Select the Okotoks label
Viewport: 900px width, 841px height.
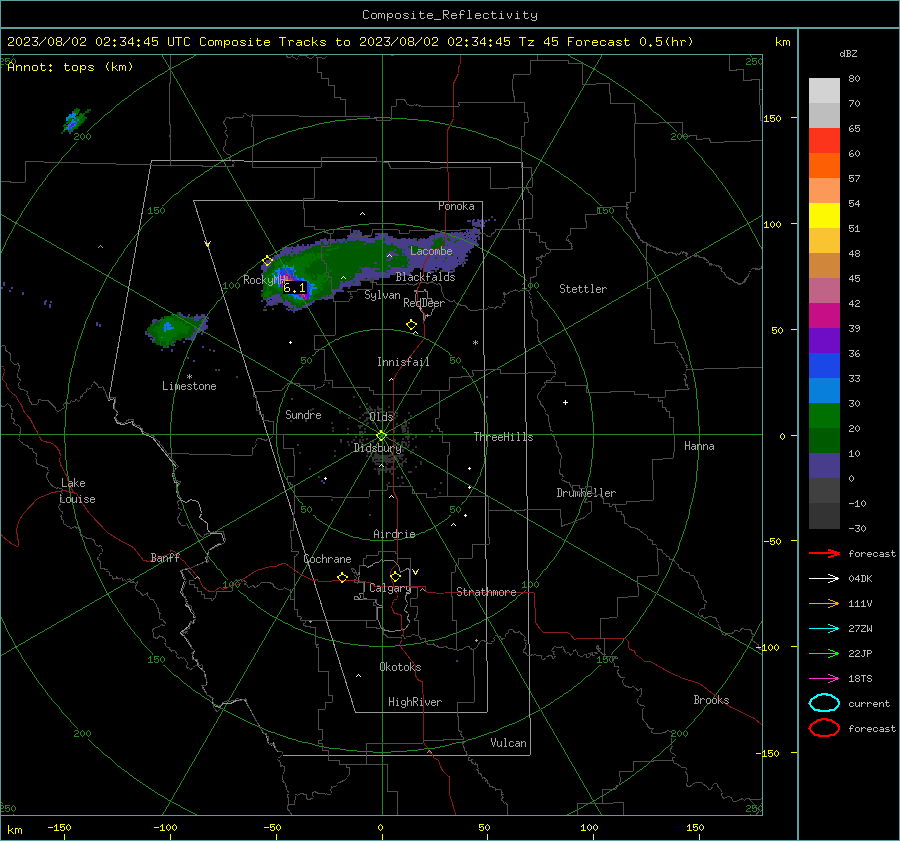[x=400, y=667]
